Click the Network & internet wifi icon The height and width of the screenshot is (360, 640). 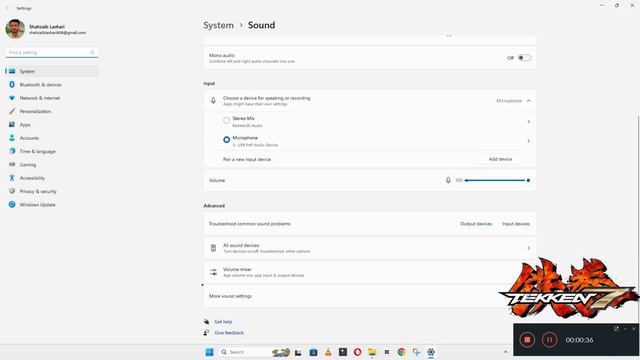[x=12, y=98]
